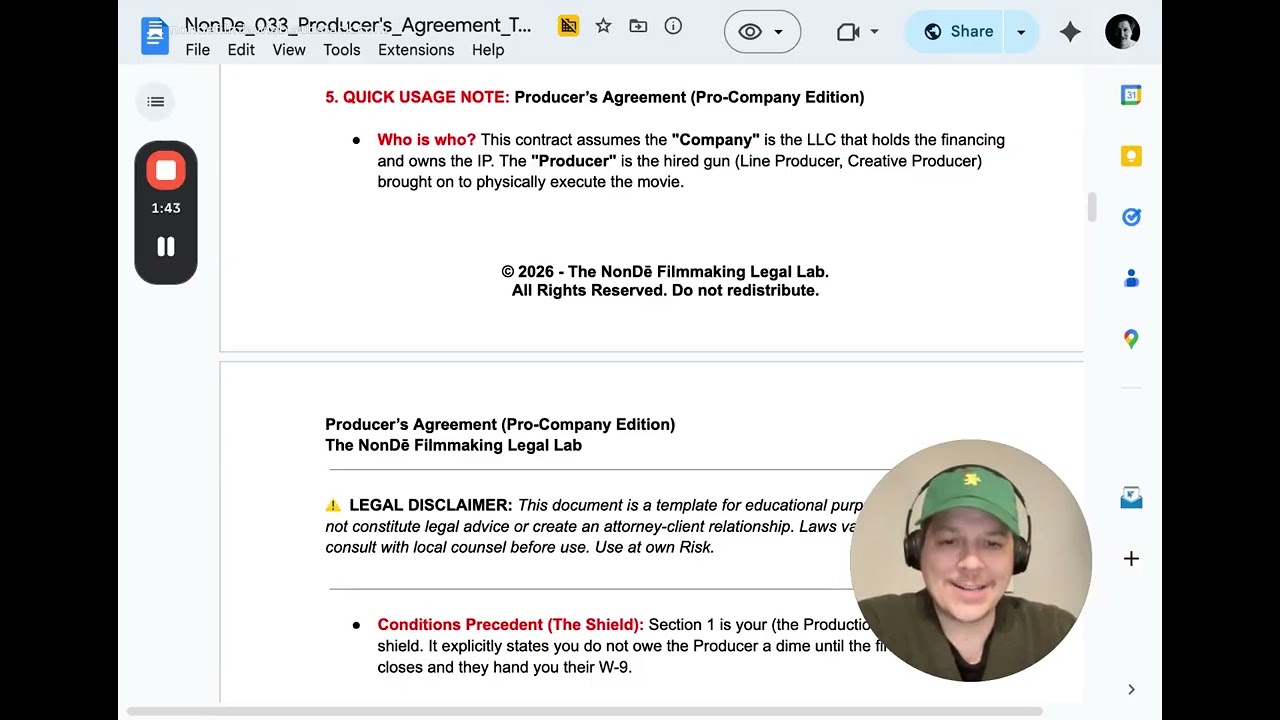Expand Meet call options arrow
The image size is (1280, 720).
(x=874, y=32)
